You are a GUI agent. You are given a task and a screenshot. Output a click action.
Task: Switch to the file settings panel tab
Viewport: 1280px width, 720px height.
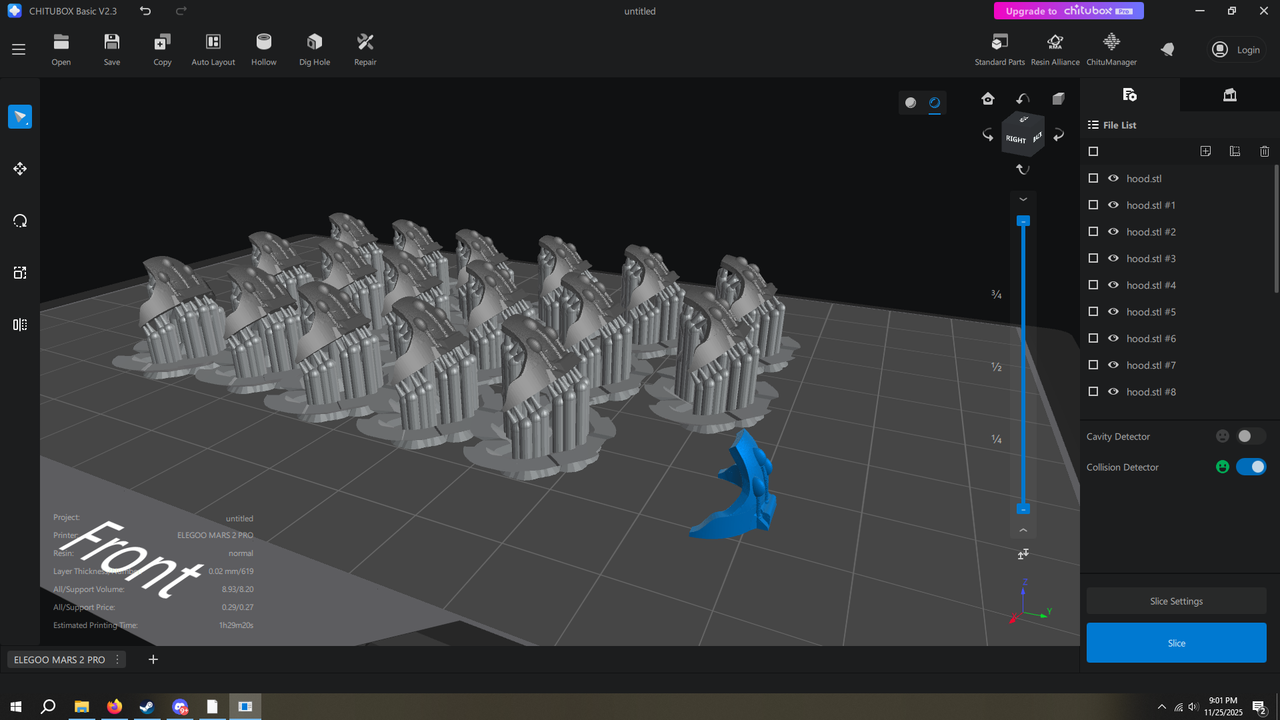(x=1130, y=94)
